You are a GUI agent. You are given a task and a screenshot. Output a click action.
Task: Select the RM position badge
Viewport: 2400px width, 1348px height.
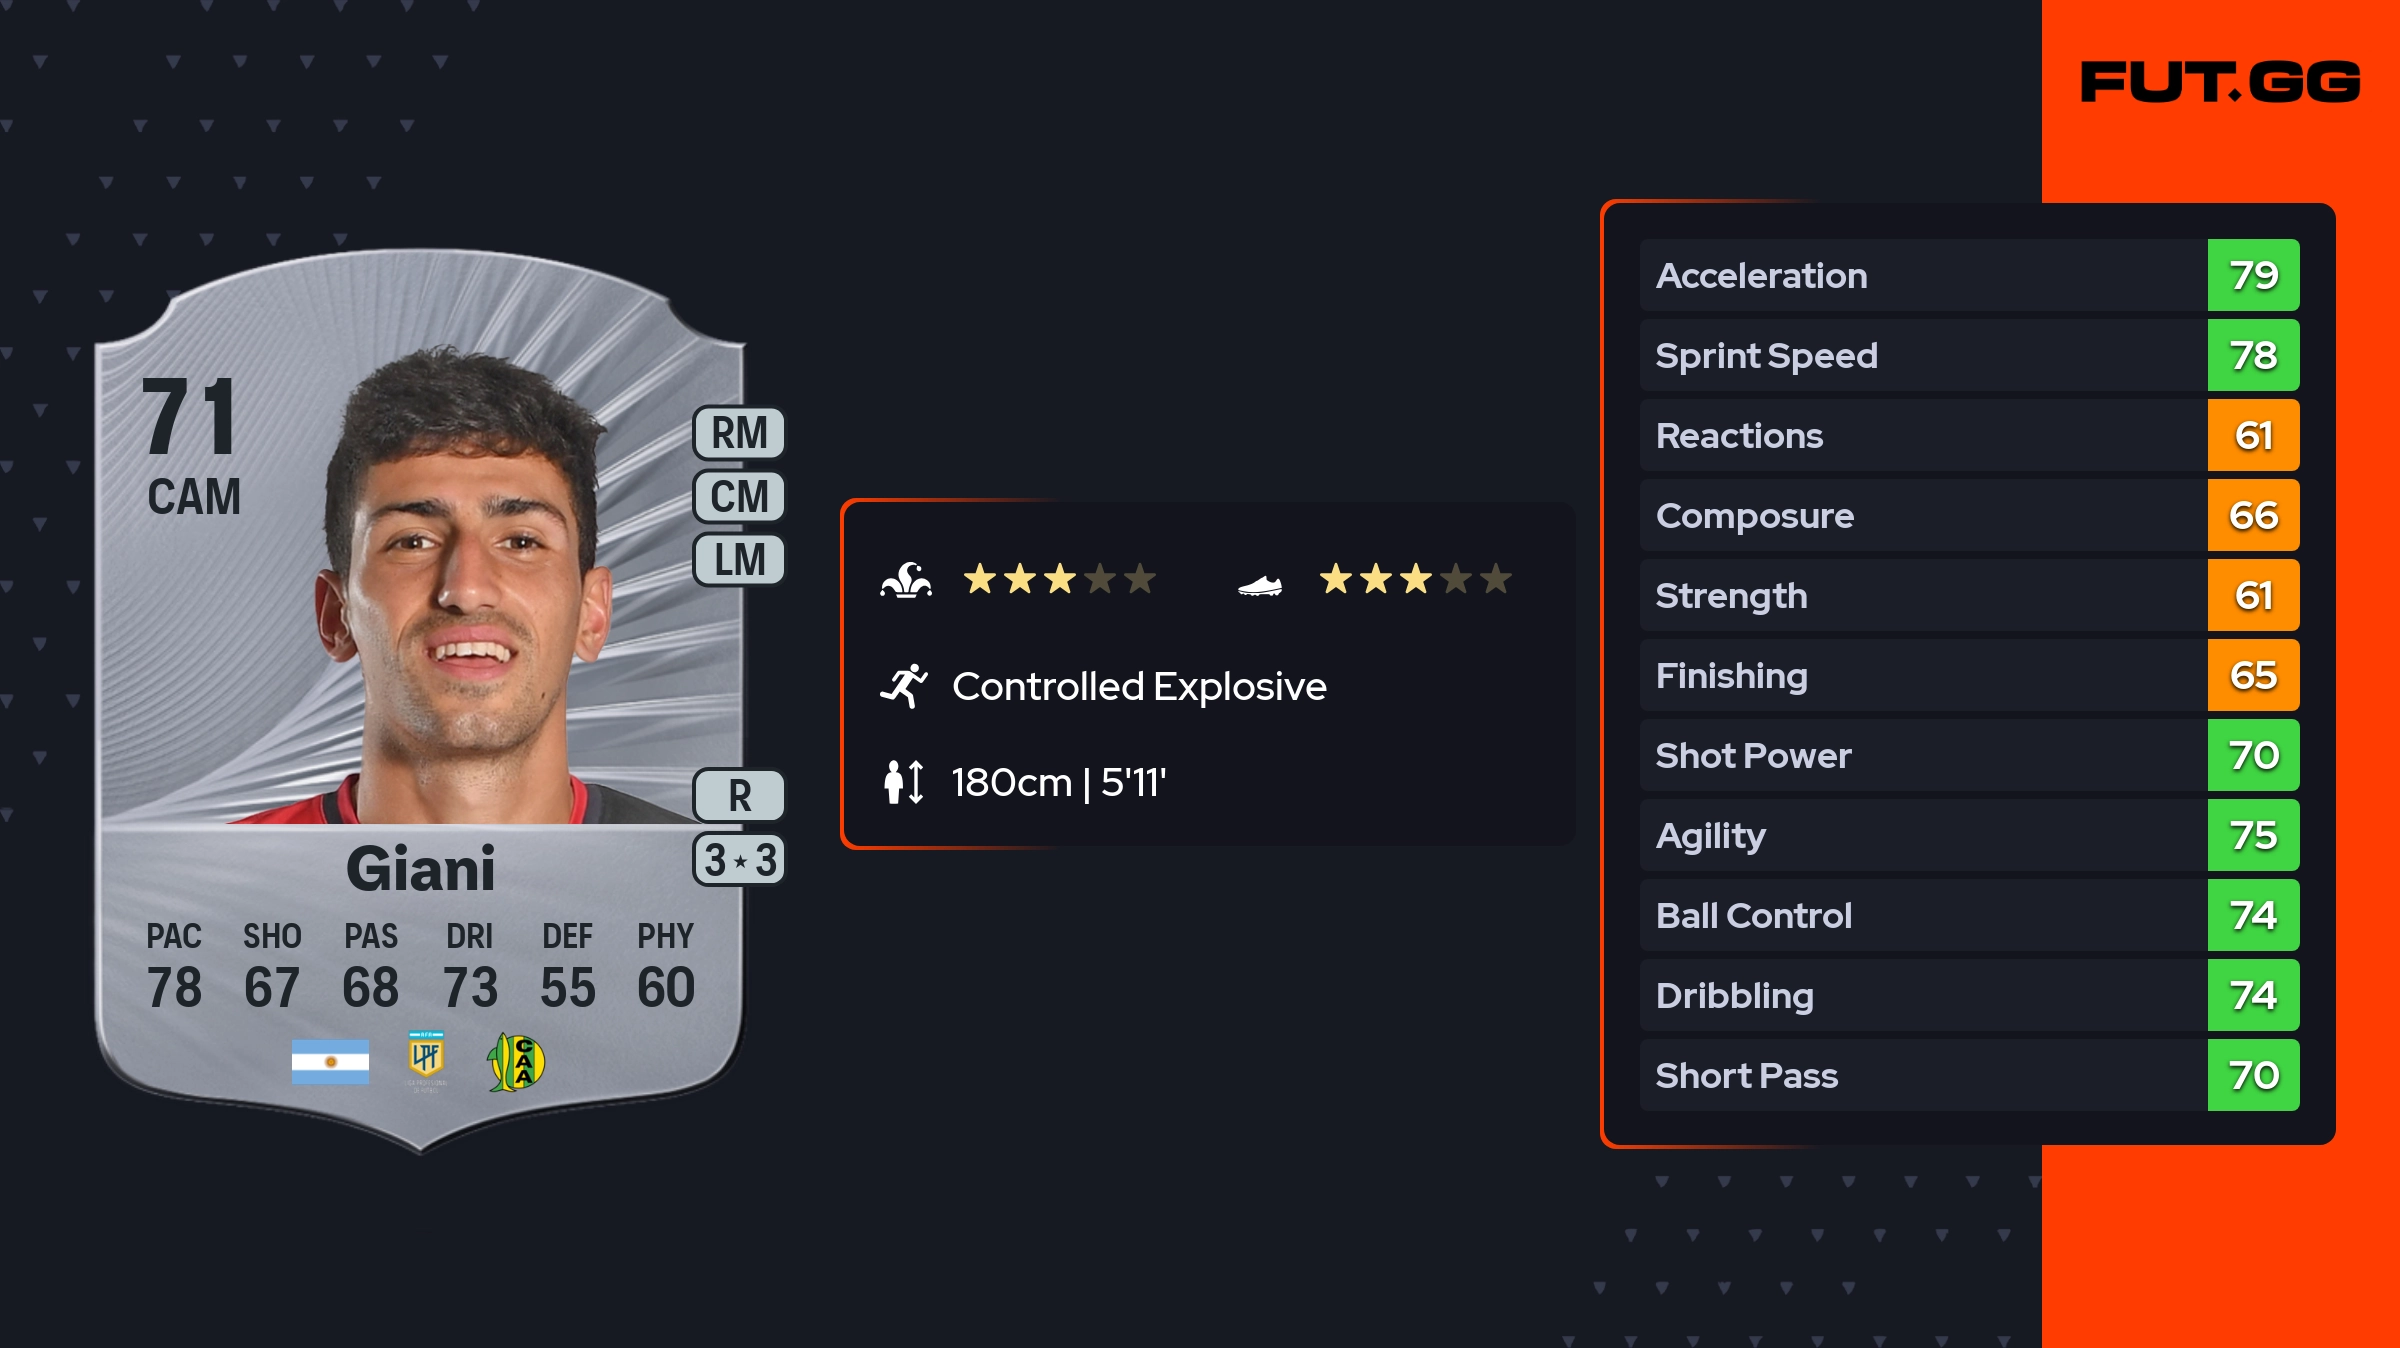click(739, 433)
